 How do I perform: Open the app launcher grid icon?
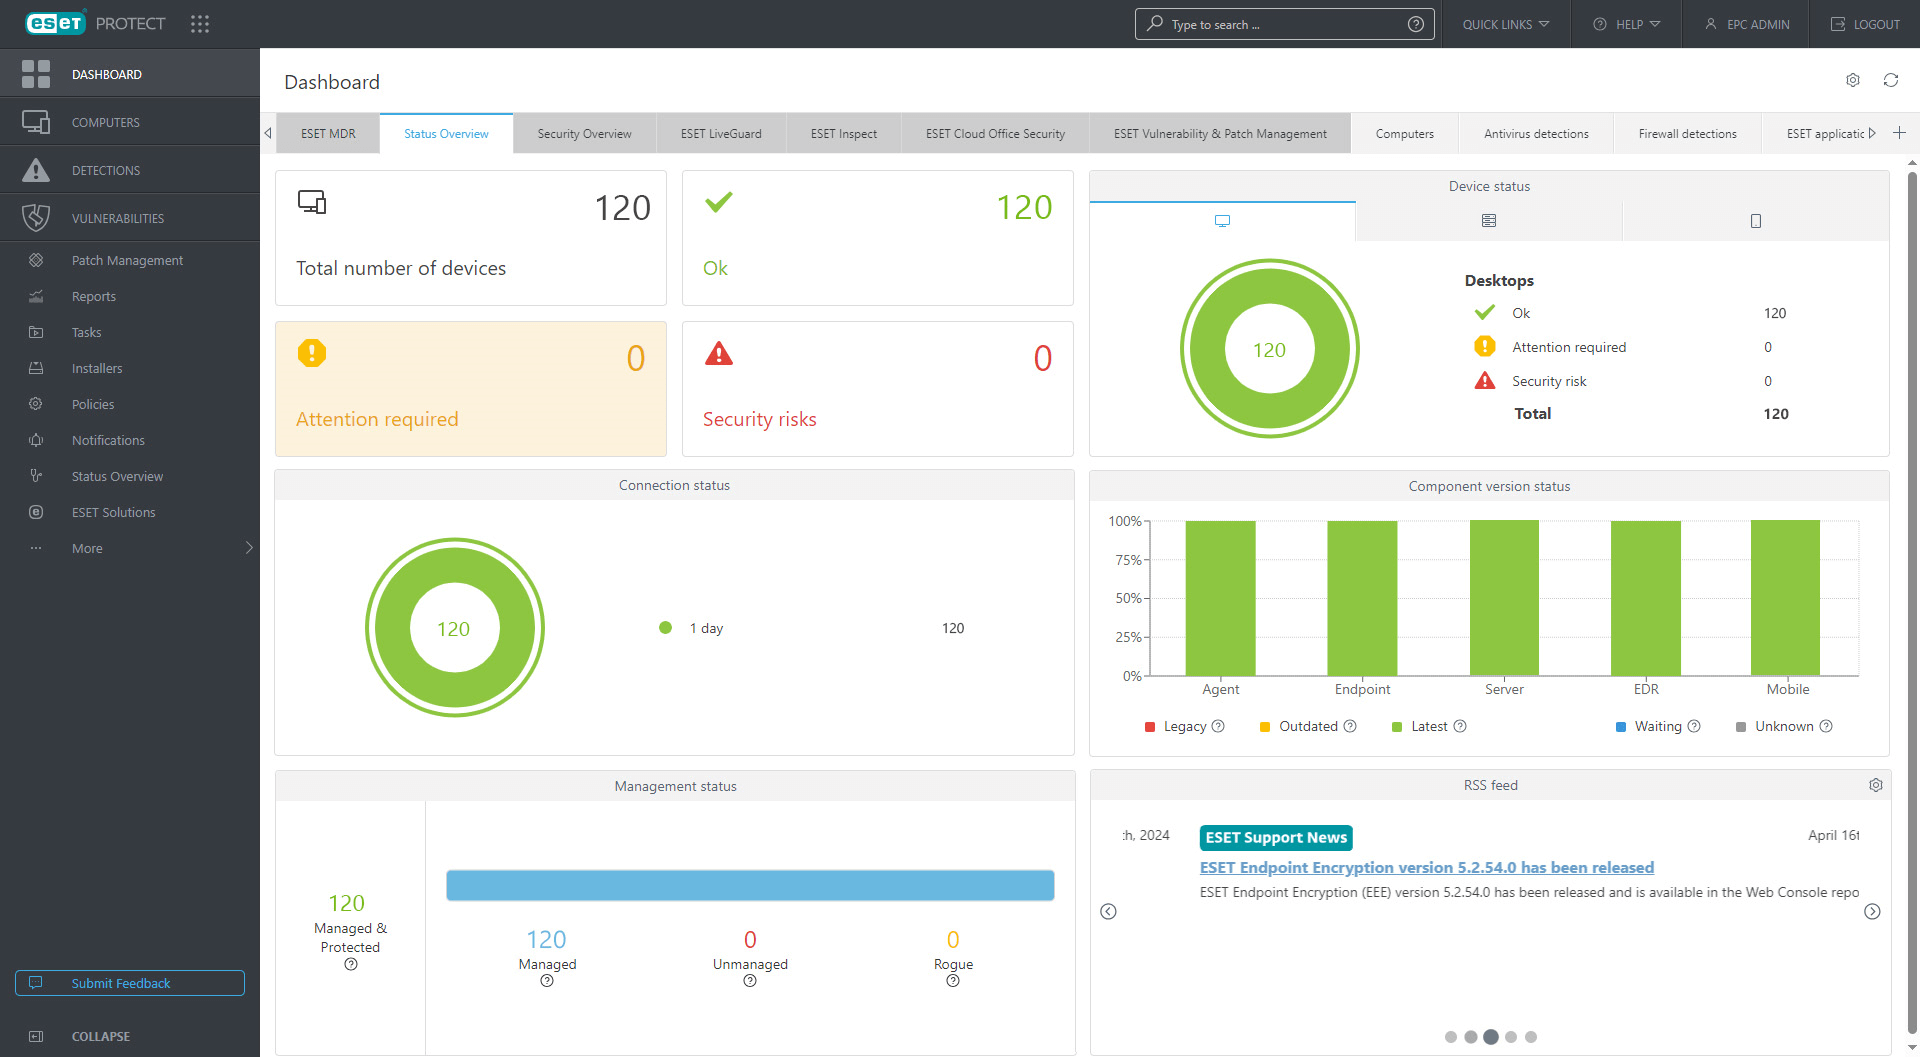(200, 24)
